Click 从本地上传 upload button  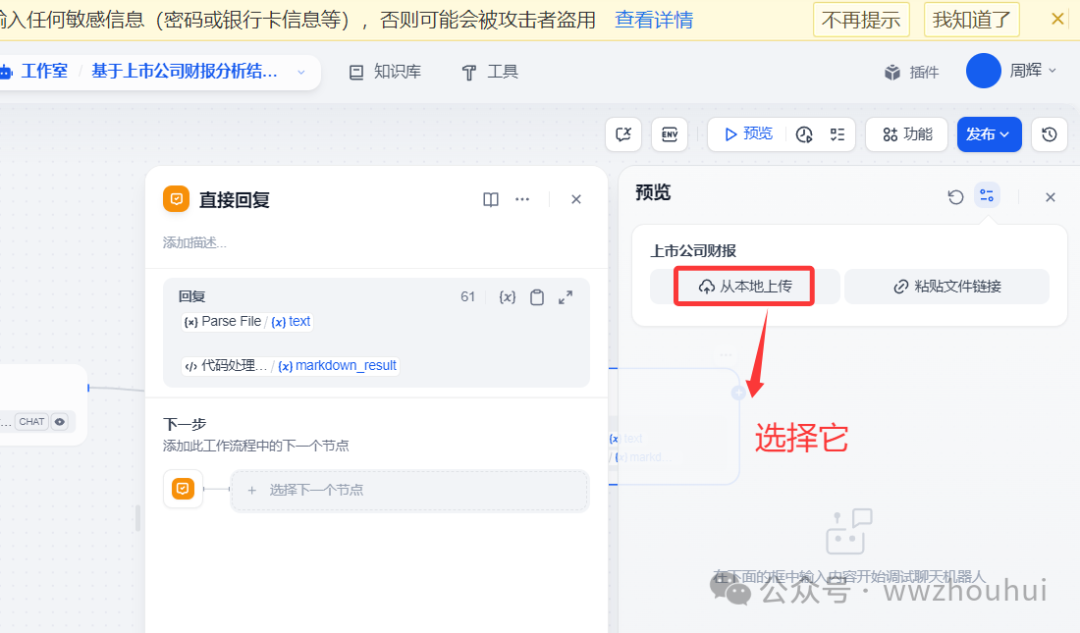pos(745,287)
